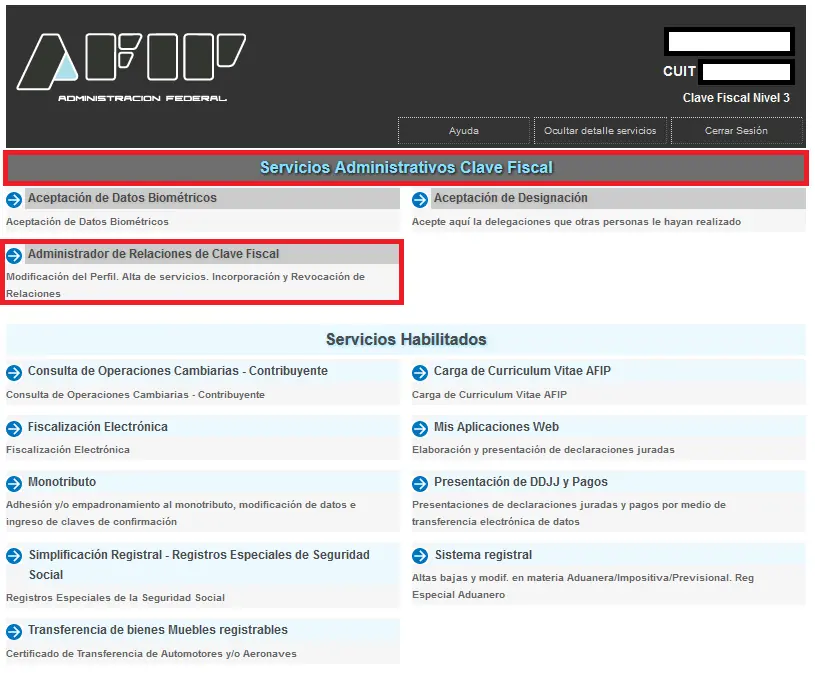The image size is (815, 673).
Task: Open Carga de Curriculum Vitae AFIP
Action: click(x=522, y=371)
